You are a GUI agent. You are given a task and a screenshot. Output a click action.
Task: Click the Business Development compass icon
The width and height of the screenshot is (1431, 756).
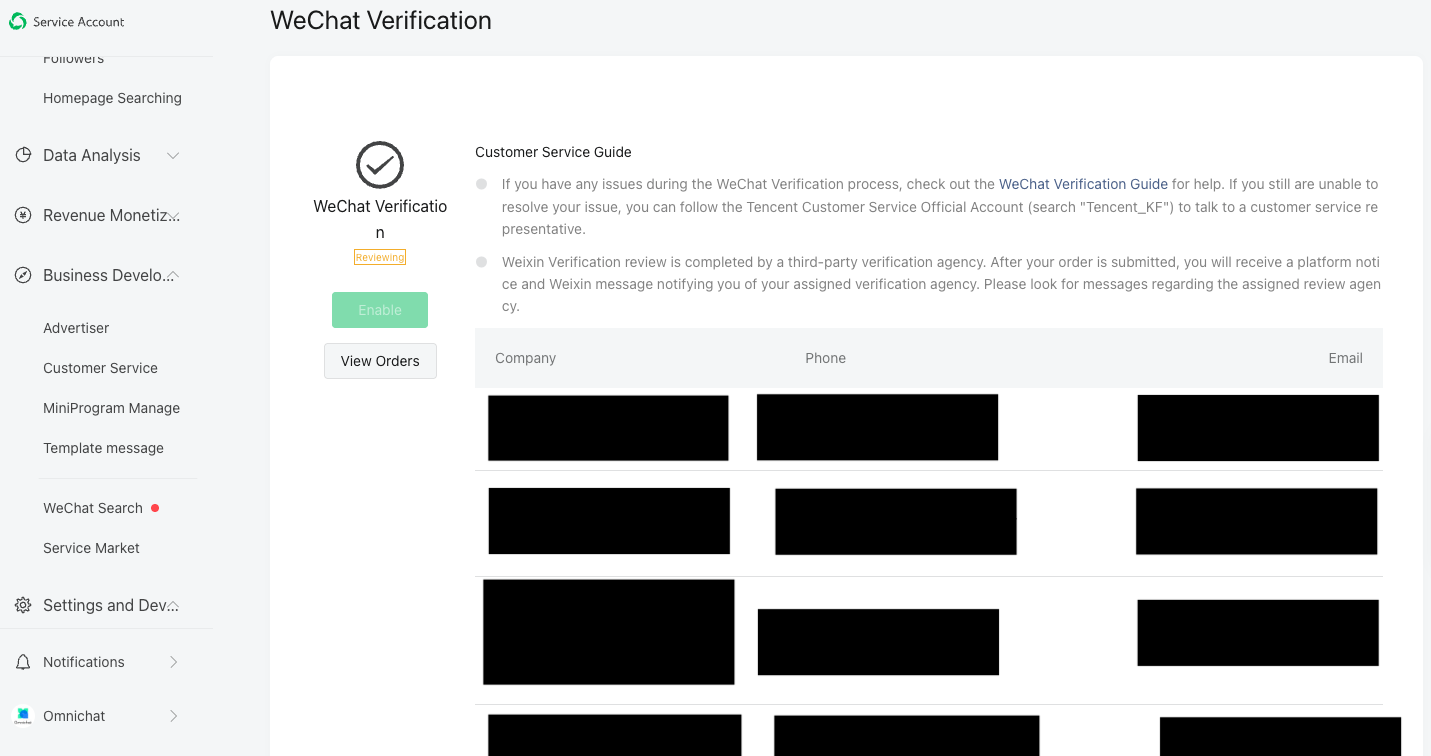23,275
